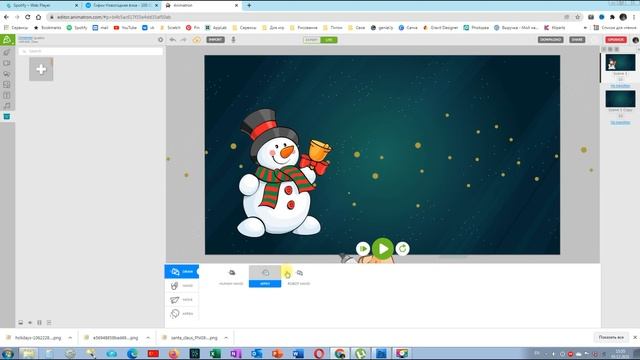Click the user avatar icon
This screenshot has width=640, height=360.
tap(635, 40)
